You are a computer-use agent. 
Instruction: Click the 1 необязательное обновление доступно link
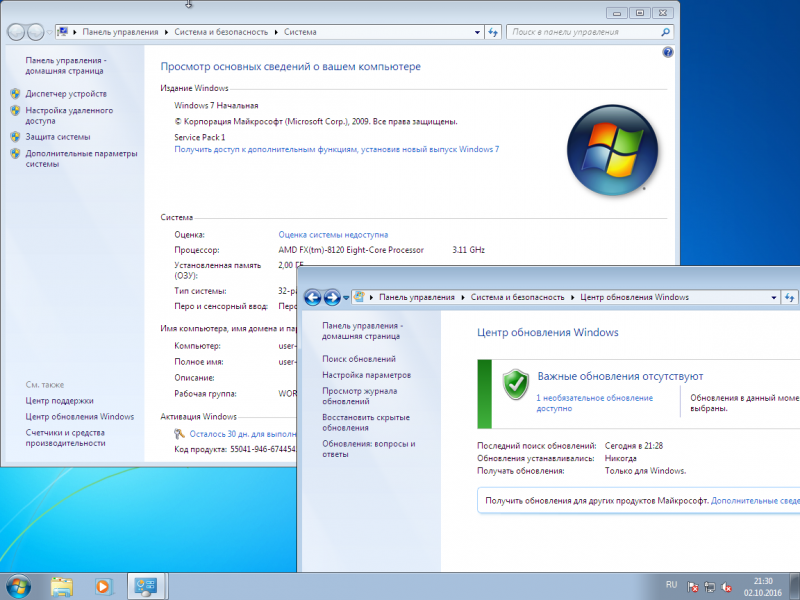(x=594, y=403)
